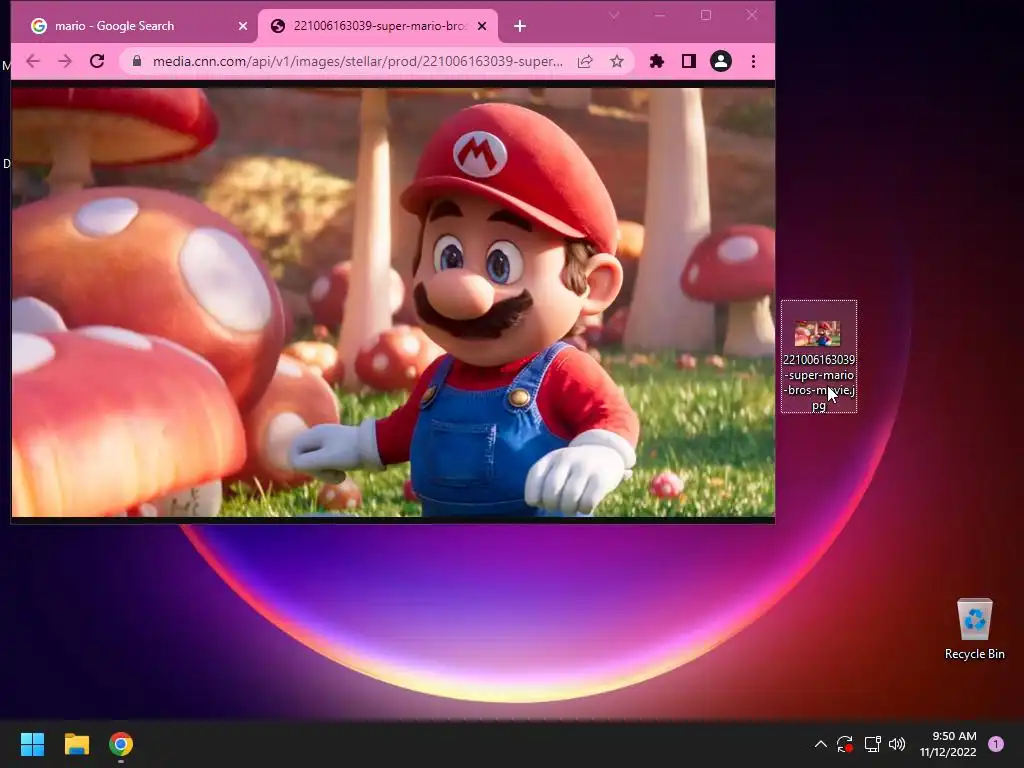1024x768 pixels.
Task: Open Chrome's three-dot menu
Action: click(x=754, y=61)
